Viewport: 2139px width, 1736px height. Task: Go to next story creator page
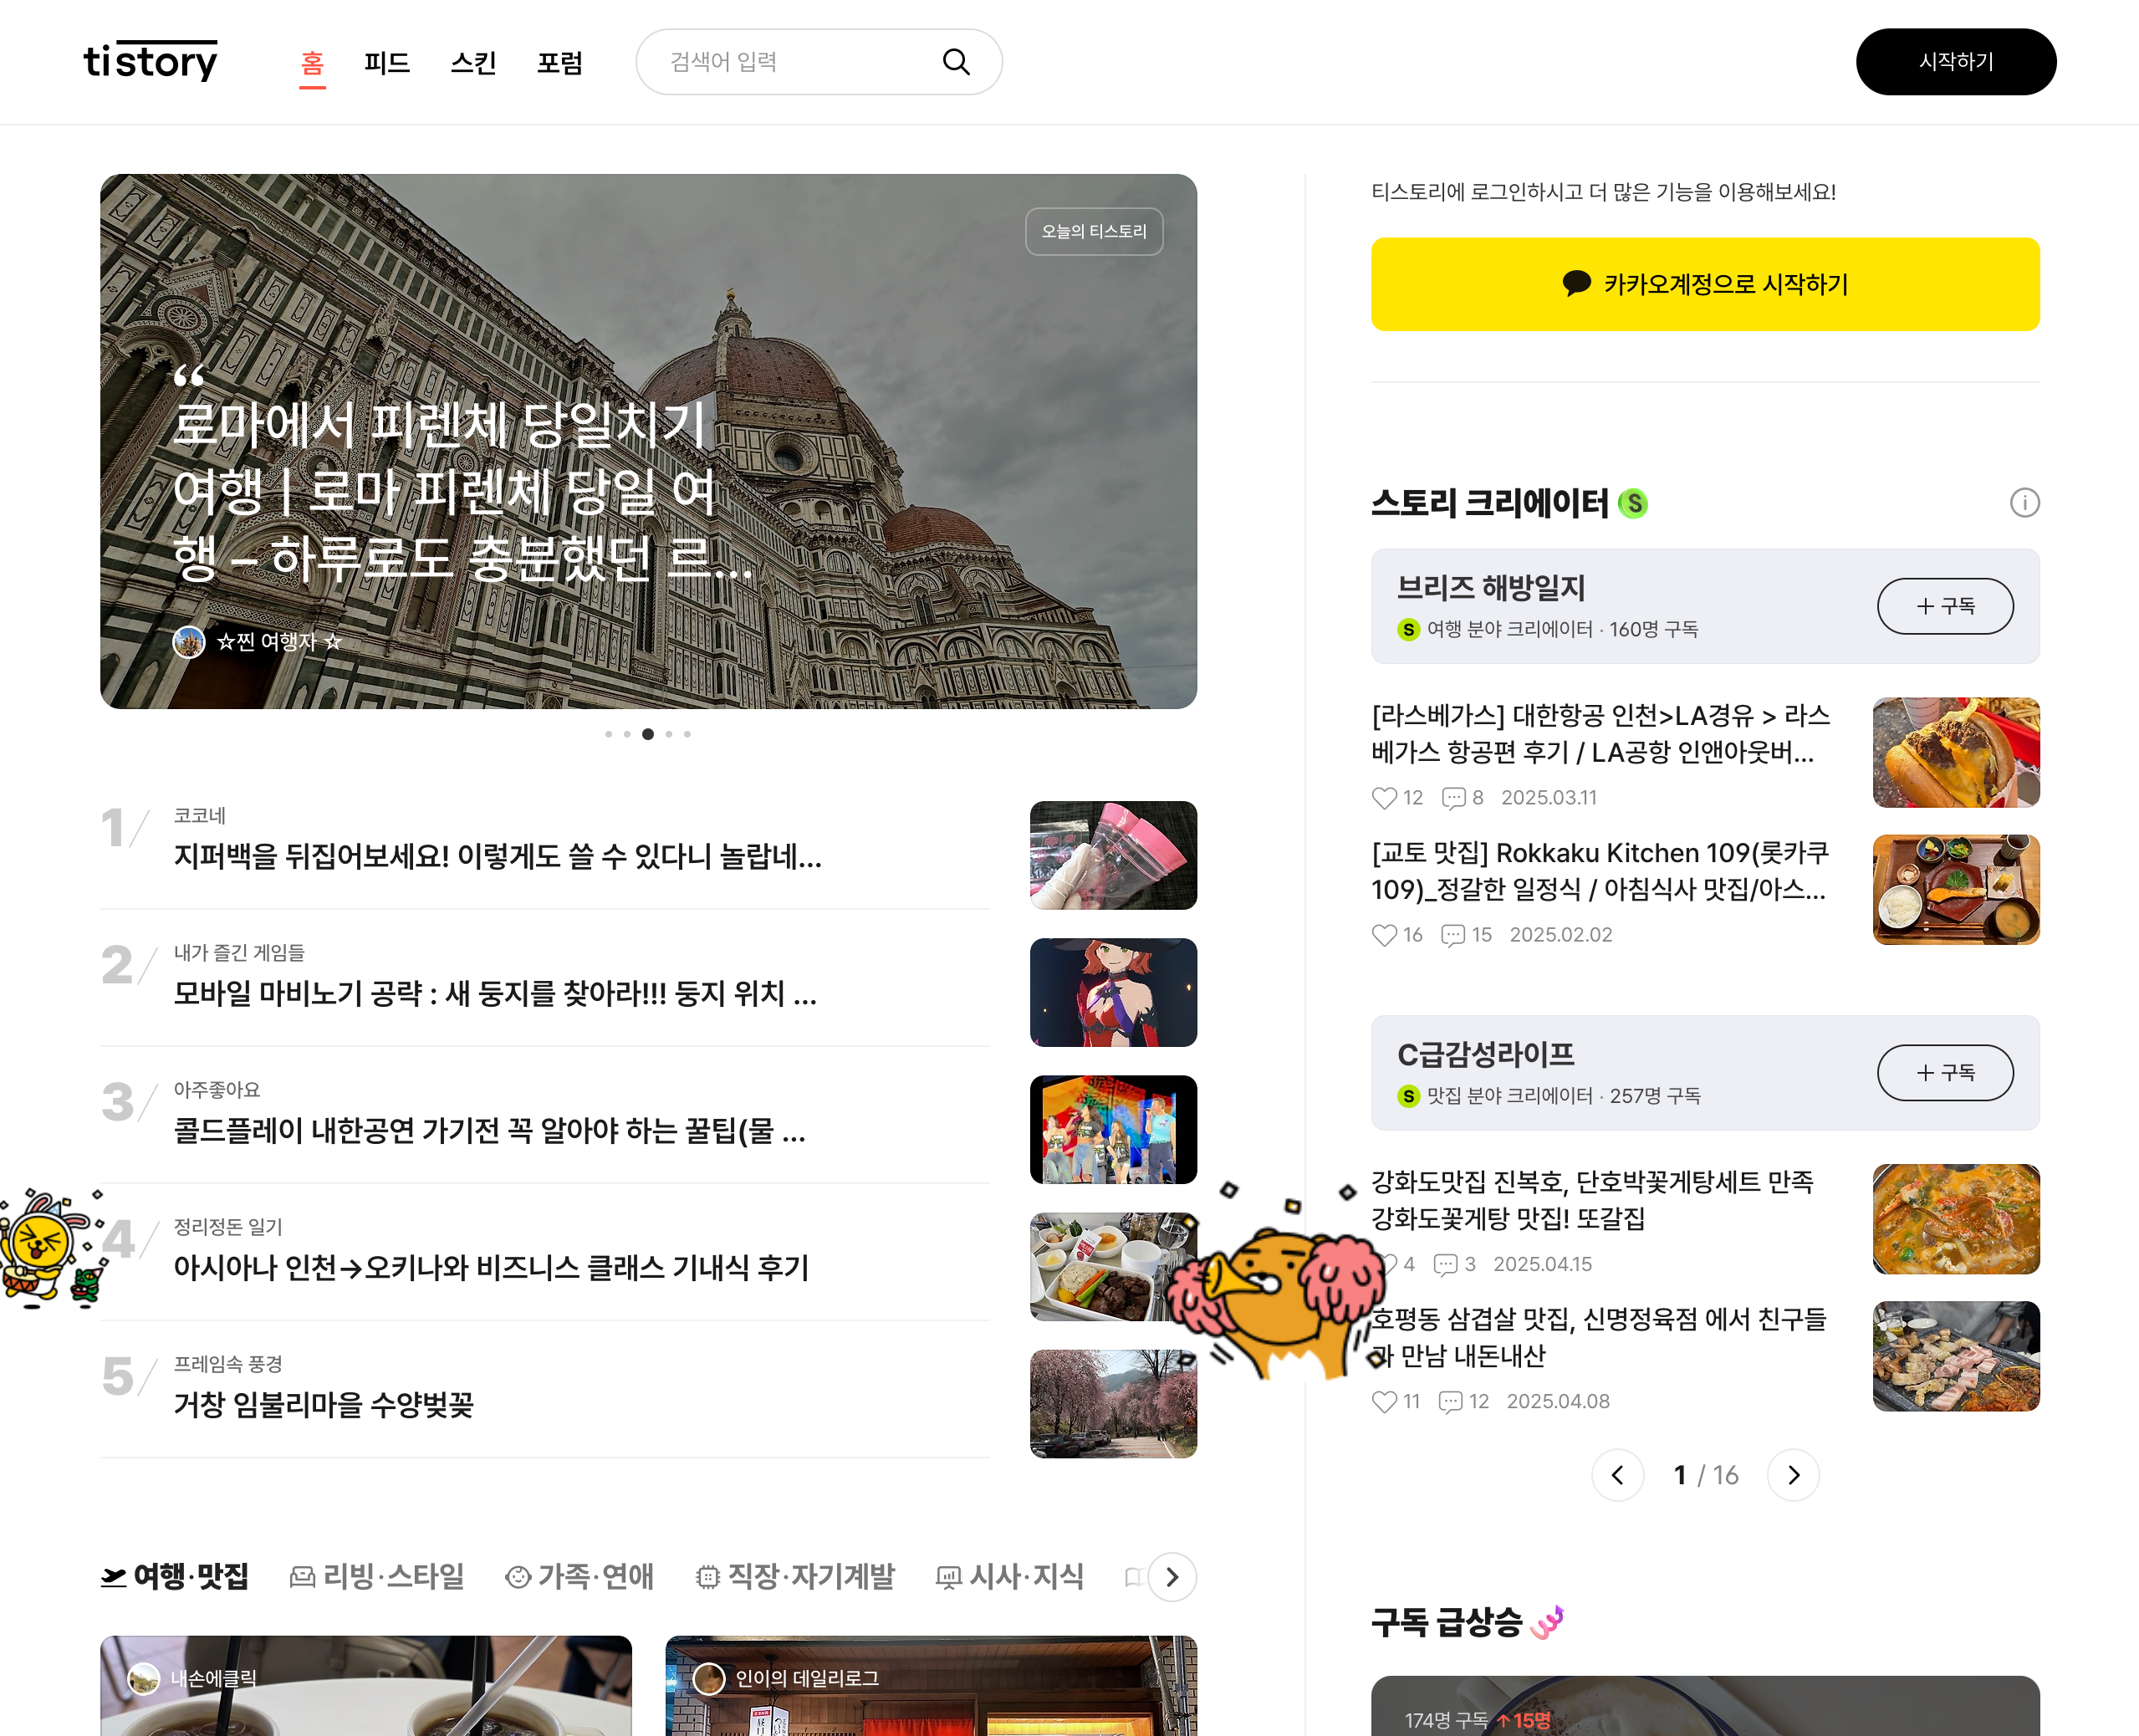[1793, 1475]
